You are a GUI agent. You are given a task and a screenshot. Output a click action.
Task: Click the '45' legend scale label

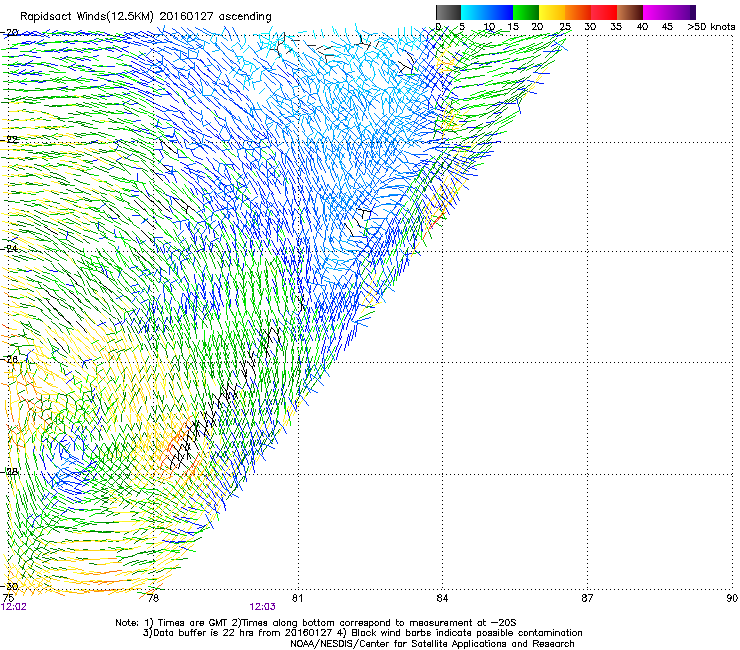[x=667, y=27]
